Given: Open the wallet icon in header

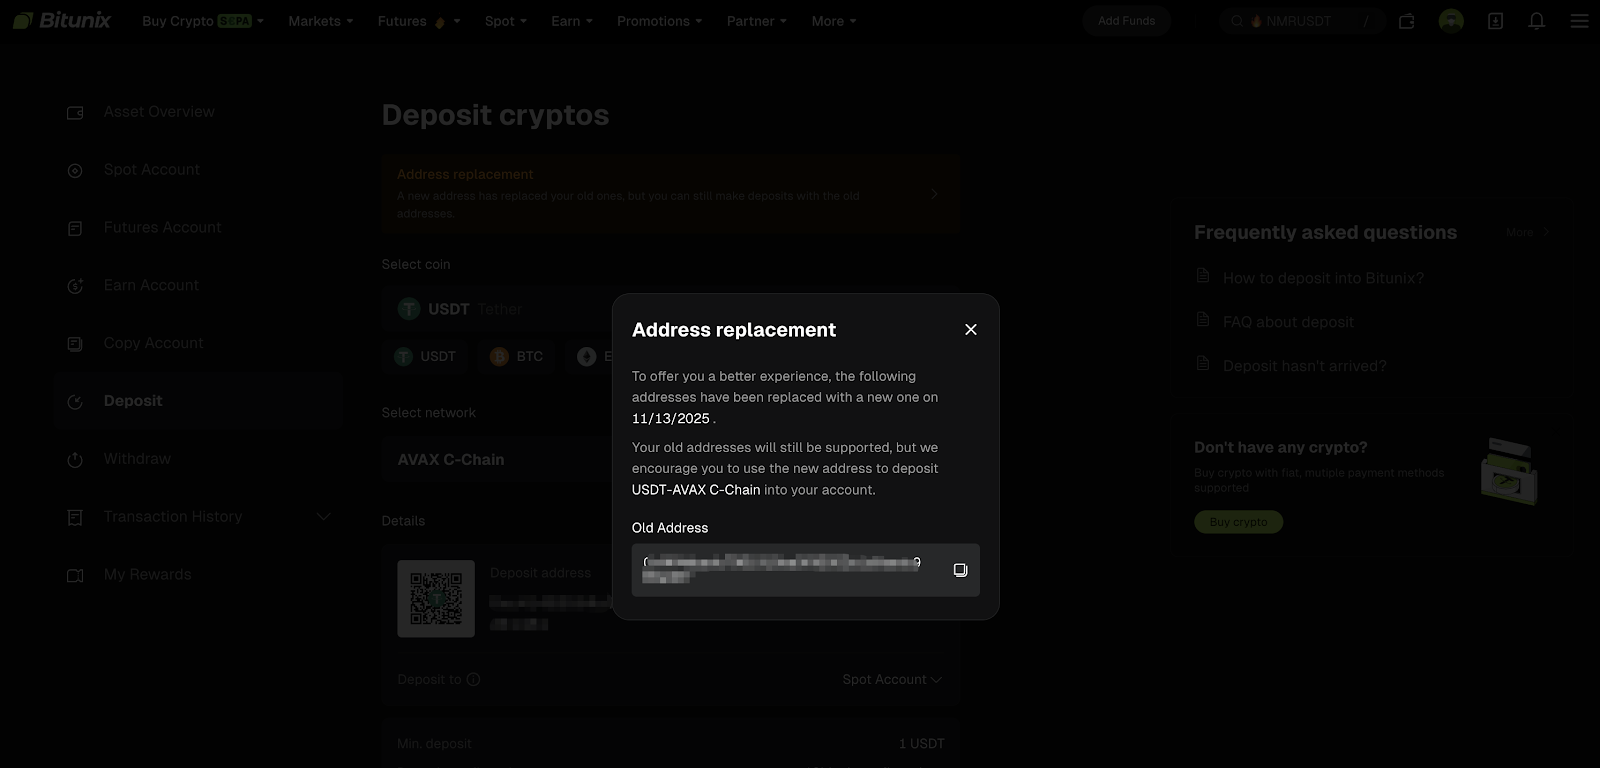Looking at the screenshot, I should coord(1406,21).
